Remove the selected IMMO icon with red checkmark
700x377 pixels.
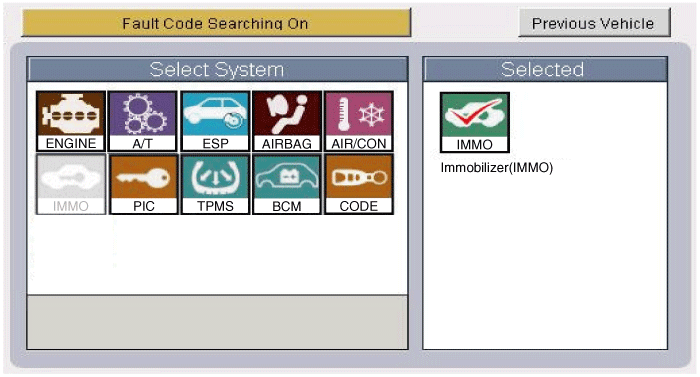pos(475,122)
